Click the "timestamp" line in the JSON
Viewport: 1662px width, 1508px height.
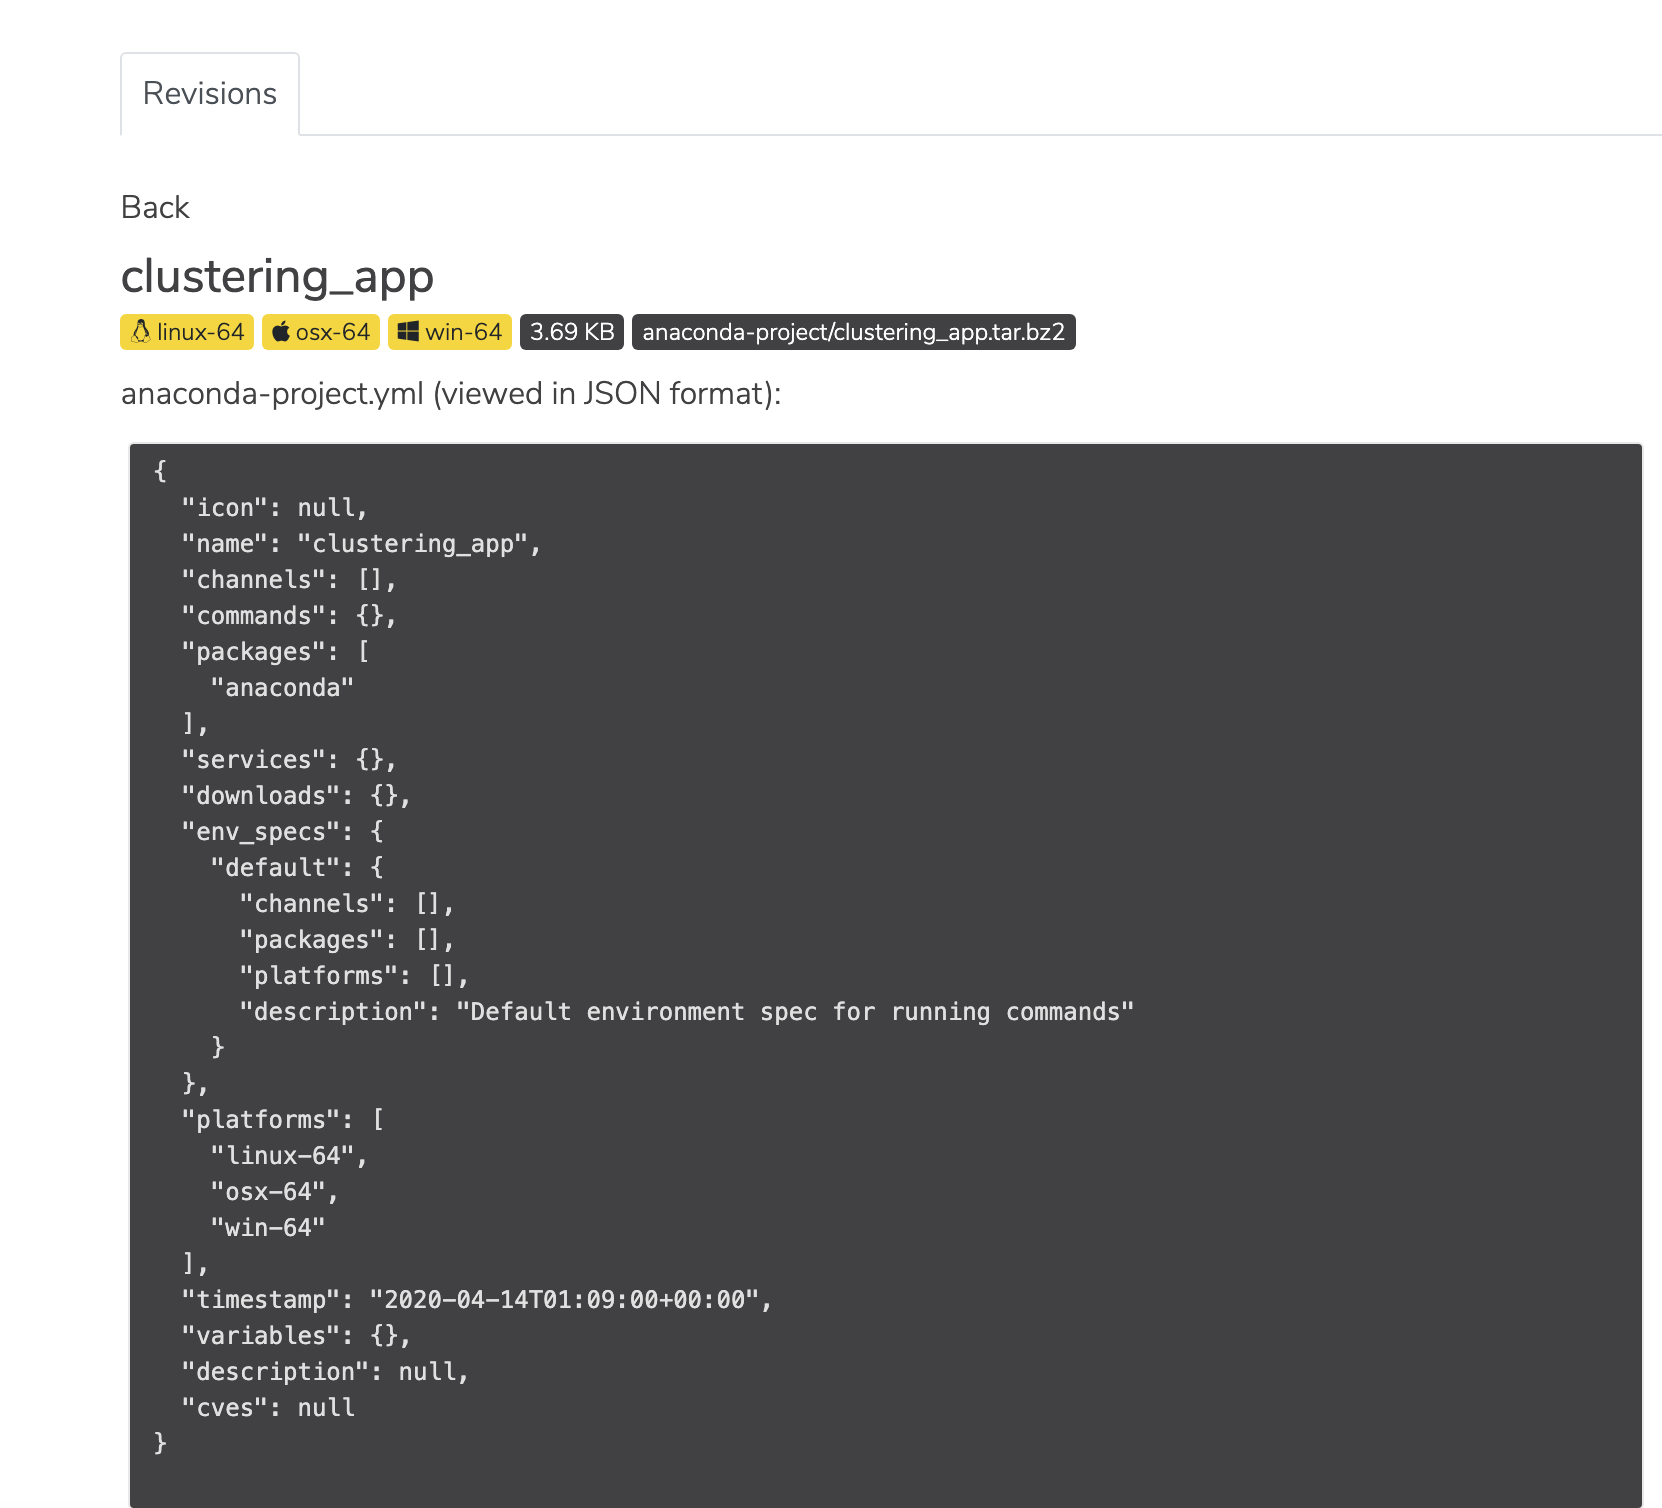(x=477, y=1300)
